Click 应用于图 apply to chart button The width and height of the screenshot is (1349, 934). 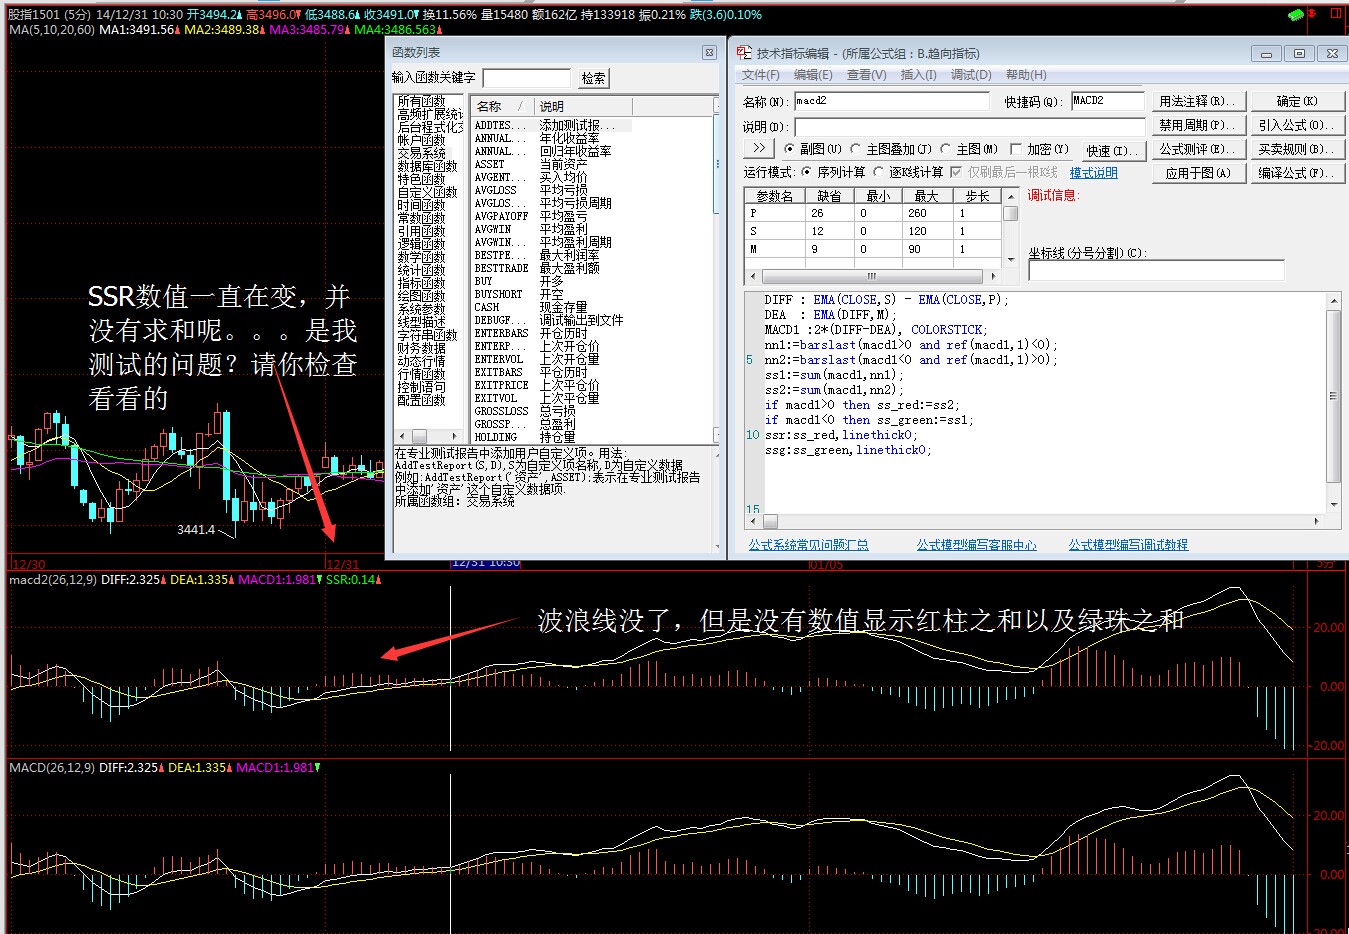point(1198,173)
